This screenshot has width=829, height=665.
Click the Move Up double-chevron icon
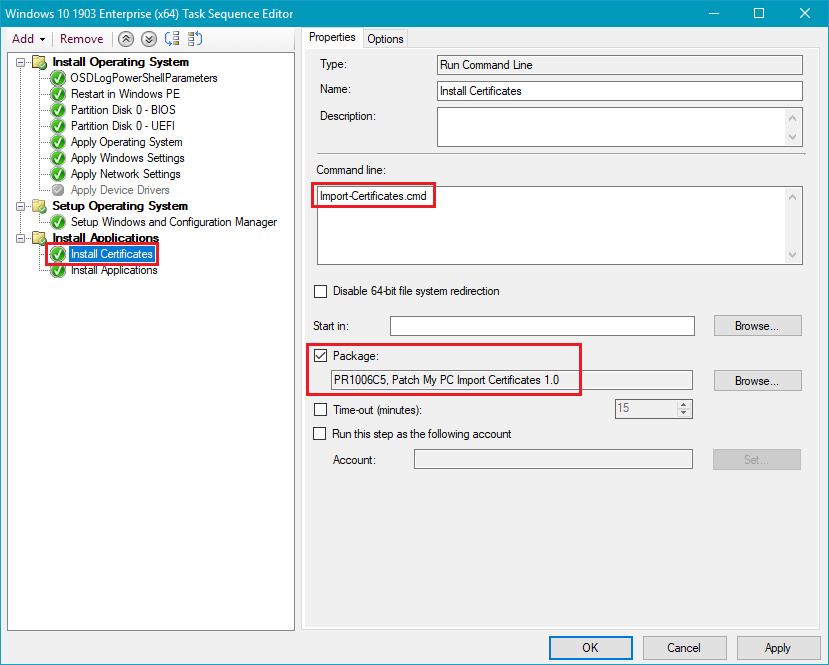coord(126,39)
